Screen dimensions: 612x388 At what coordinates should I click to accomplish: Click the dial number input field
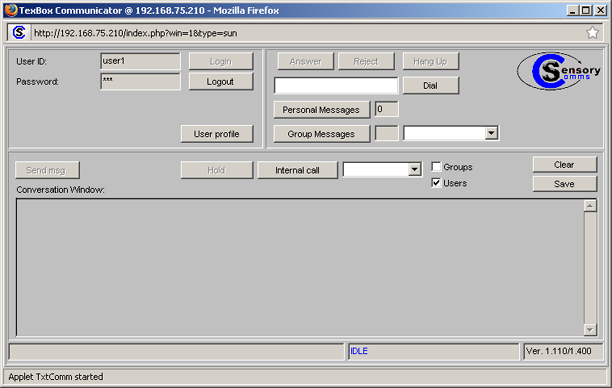[x=336, y=85]
